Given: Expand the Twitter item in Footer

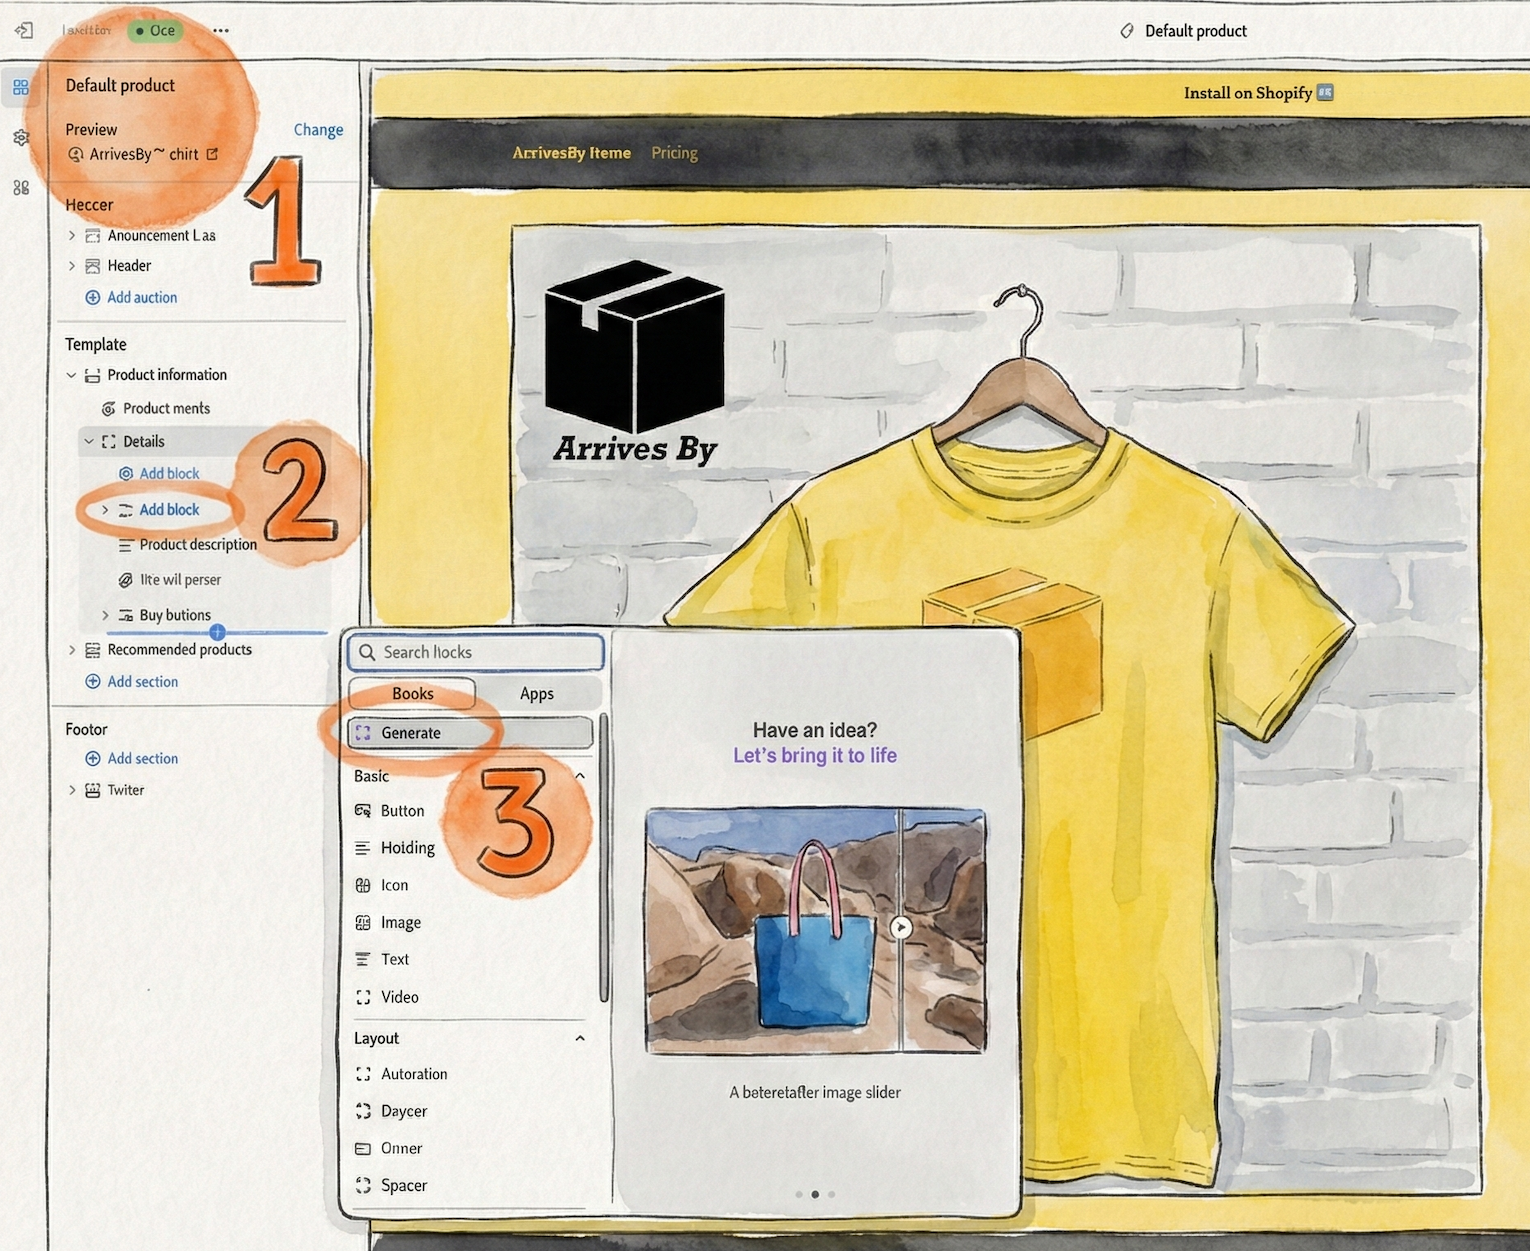Looking at the screenshot, I should click(72, 790).
